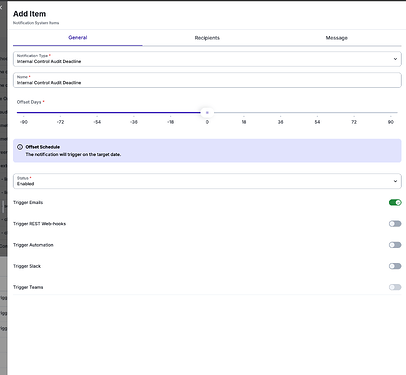Open the Message tab
The image size is (406, 375).
(336, 38)
